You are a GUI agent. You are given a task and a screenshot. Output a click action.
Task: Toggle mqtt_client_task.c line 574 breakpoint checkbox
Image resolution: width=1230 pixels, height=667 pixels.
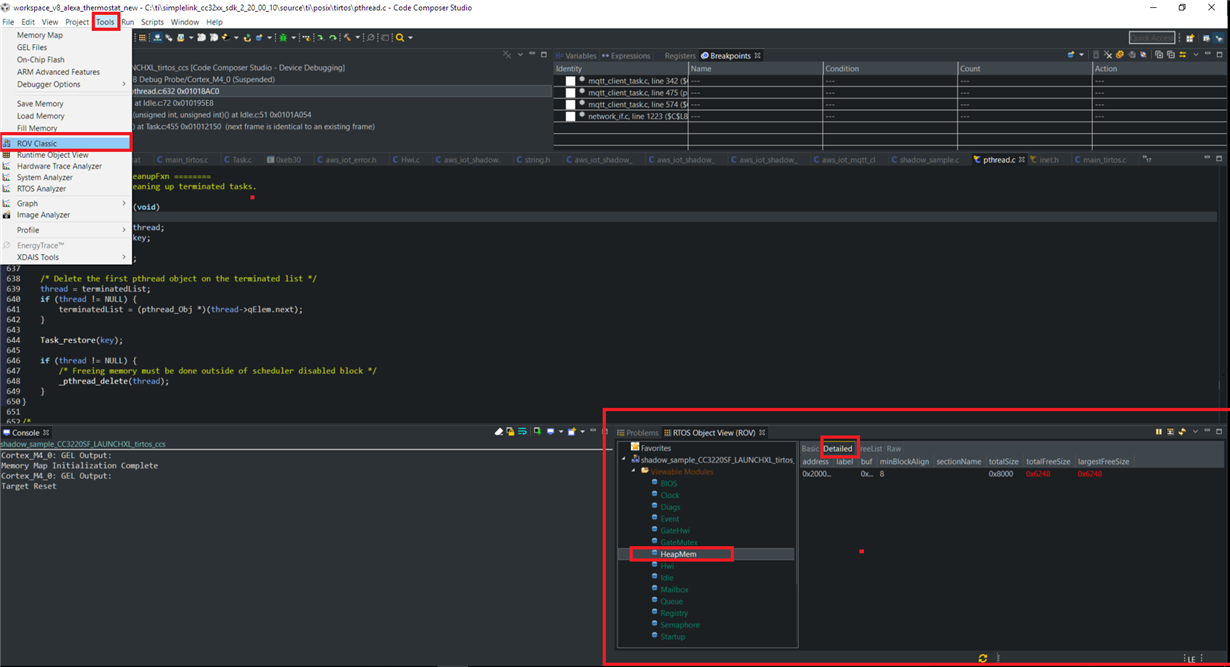click(x=570, y=104)
